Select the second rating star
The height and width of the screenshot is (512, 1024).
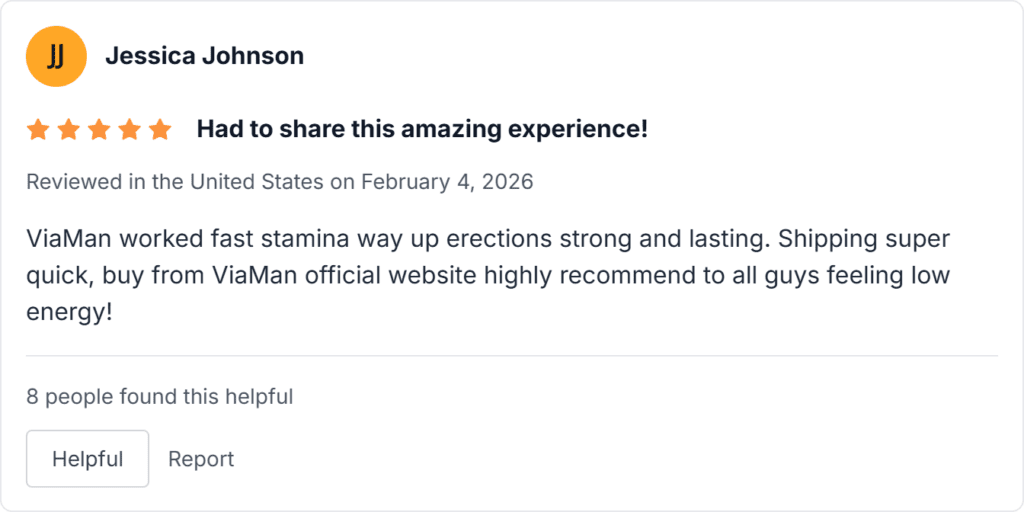click(x=68, y=129)
